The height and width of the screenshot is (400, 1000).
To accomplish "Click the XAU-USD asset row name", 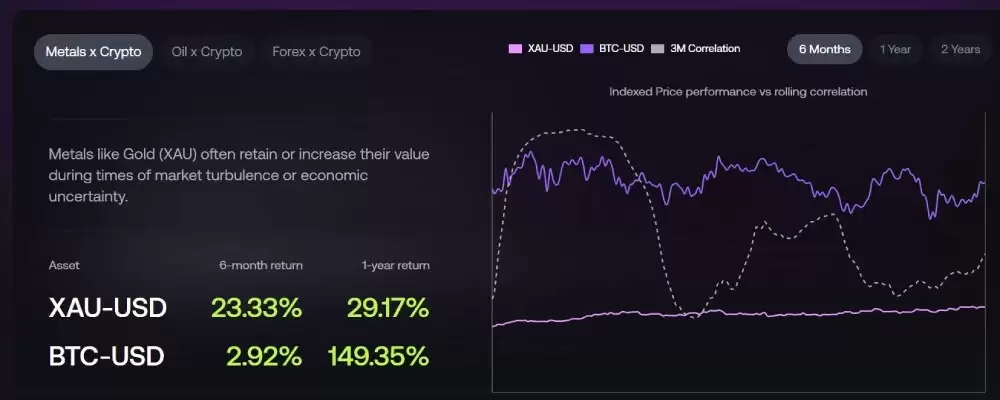I will (108, 308).
